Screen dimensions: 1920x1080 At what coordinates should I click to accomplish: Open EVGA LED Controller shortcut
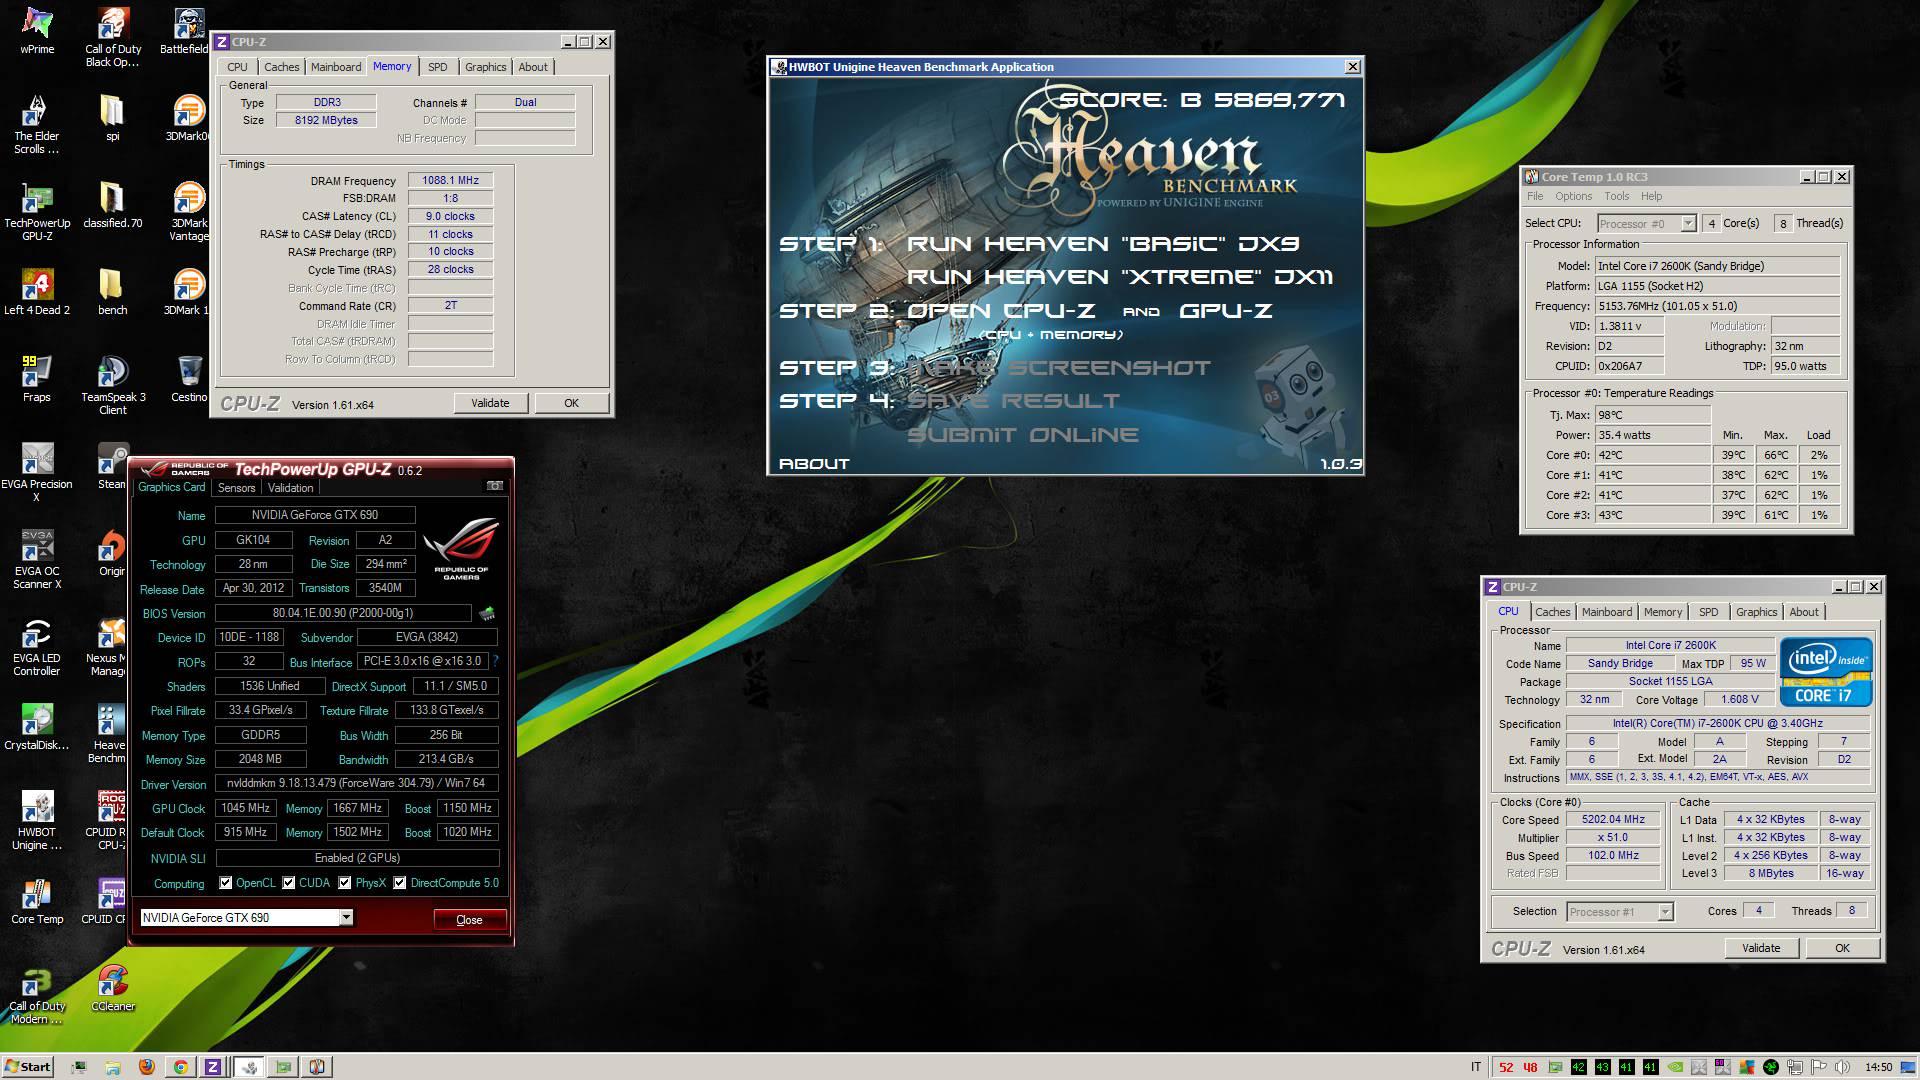click(37, 647)
